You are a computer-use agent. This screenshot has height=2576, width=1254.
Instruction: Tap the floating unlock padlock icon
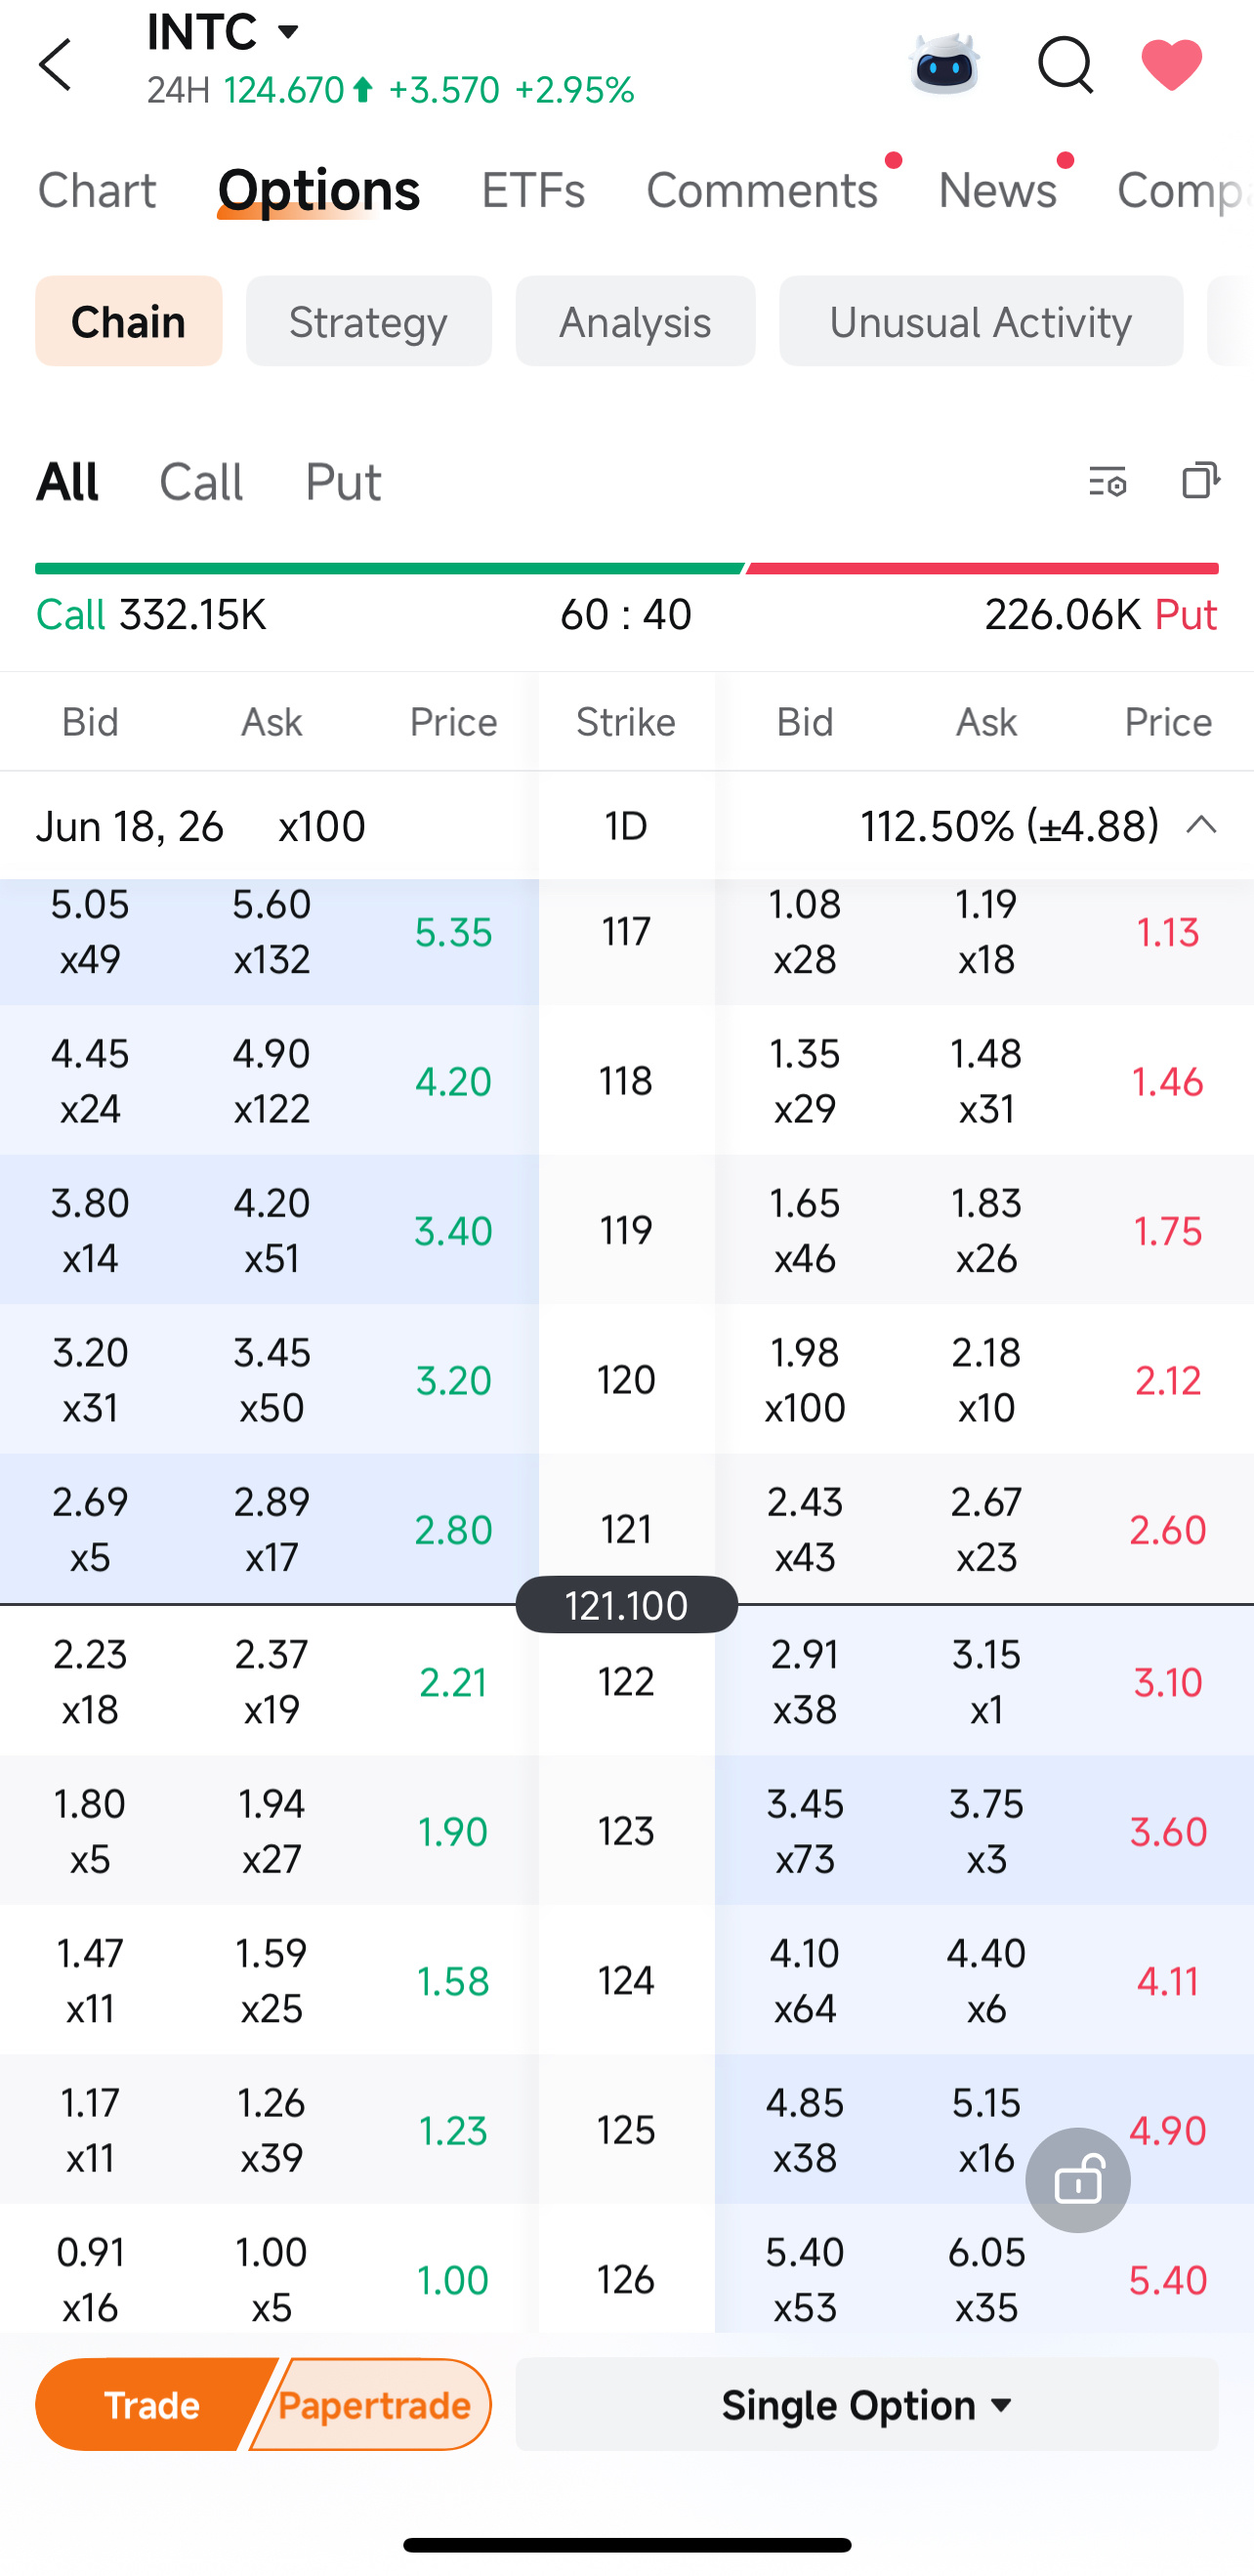[x=1078, y=2180]
